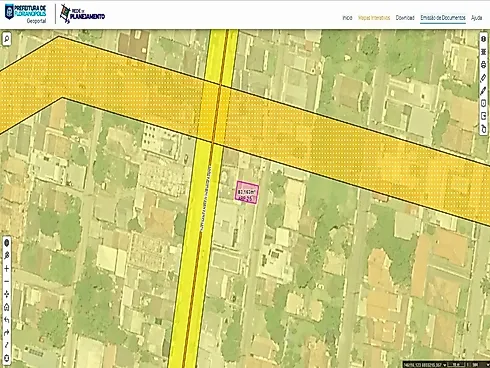
Task: Select the pan arrows tool
Action: pos(7,294)
